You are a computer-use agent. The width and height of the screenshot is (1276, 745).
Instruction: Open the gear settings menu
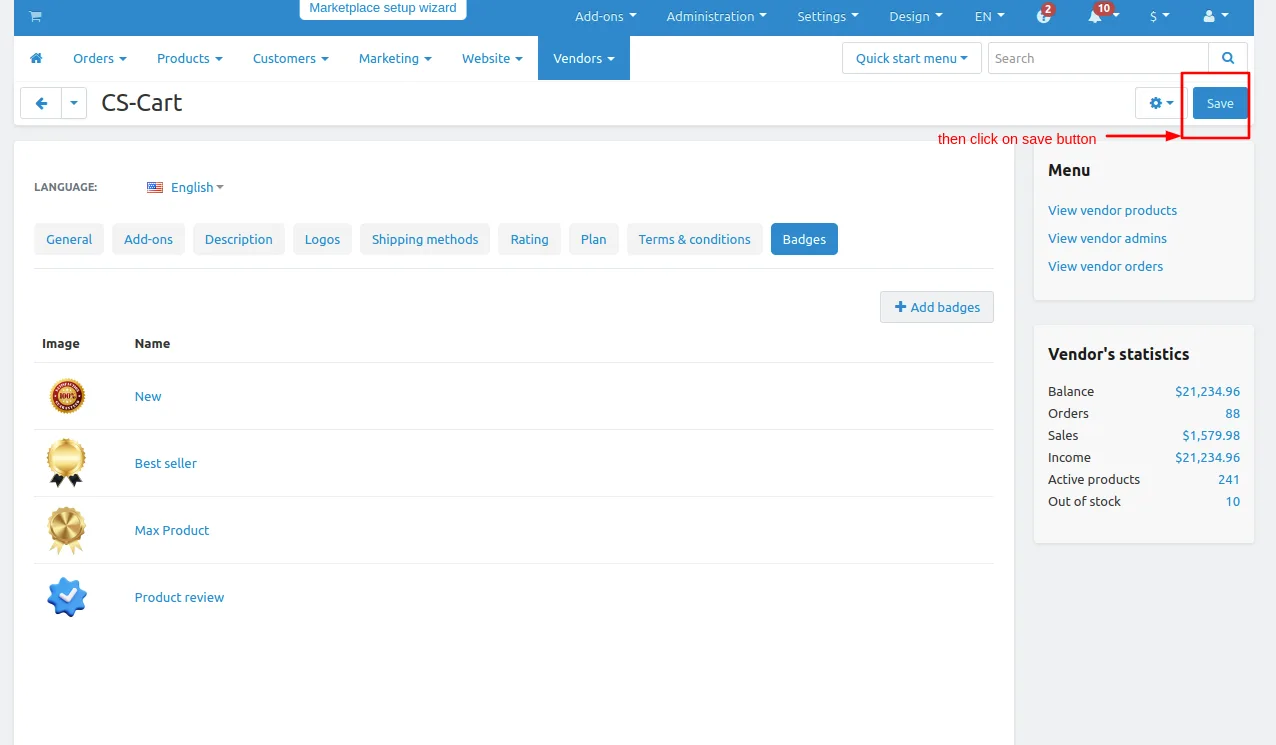coord(1161,103)
